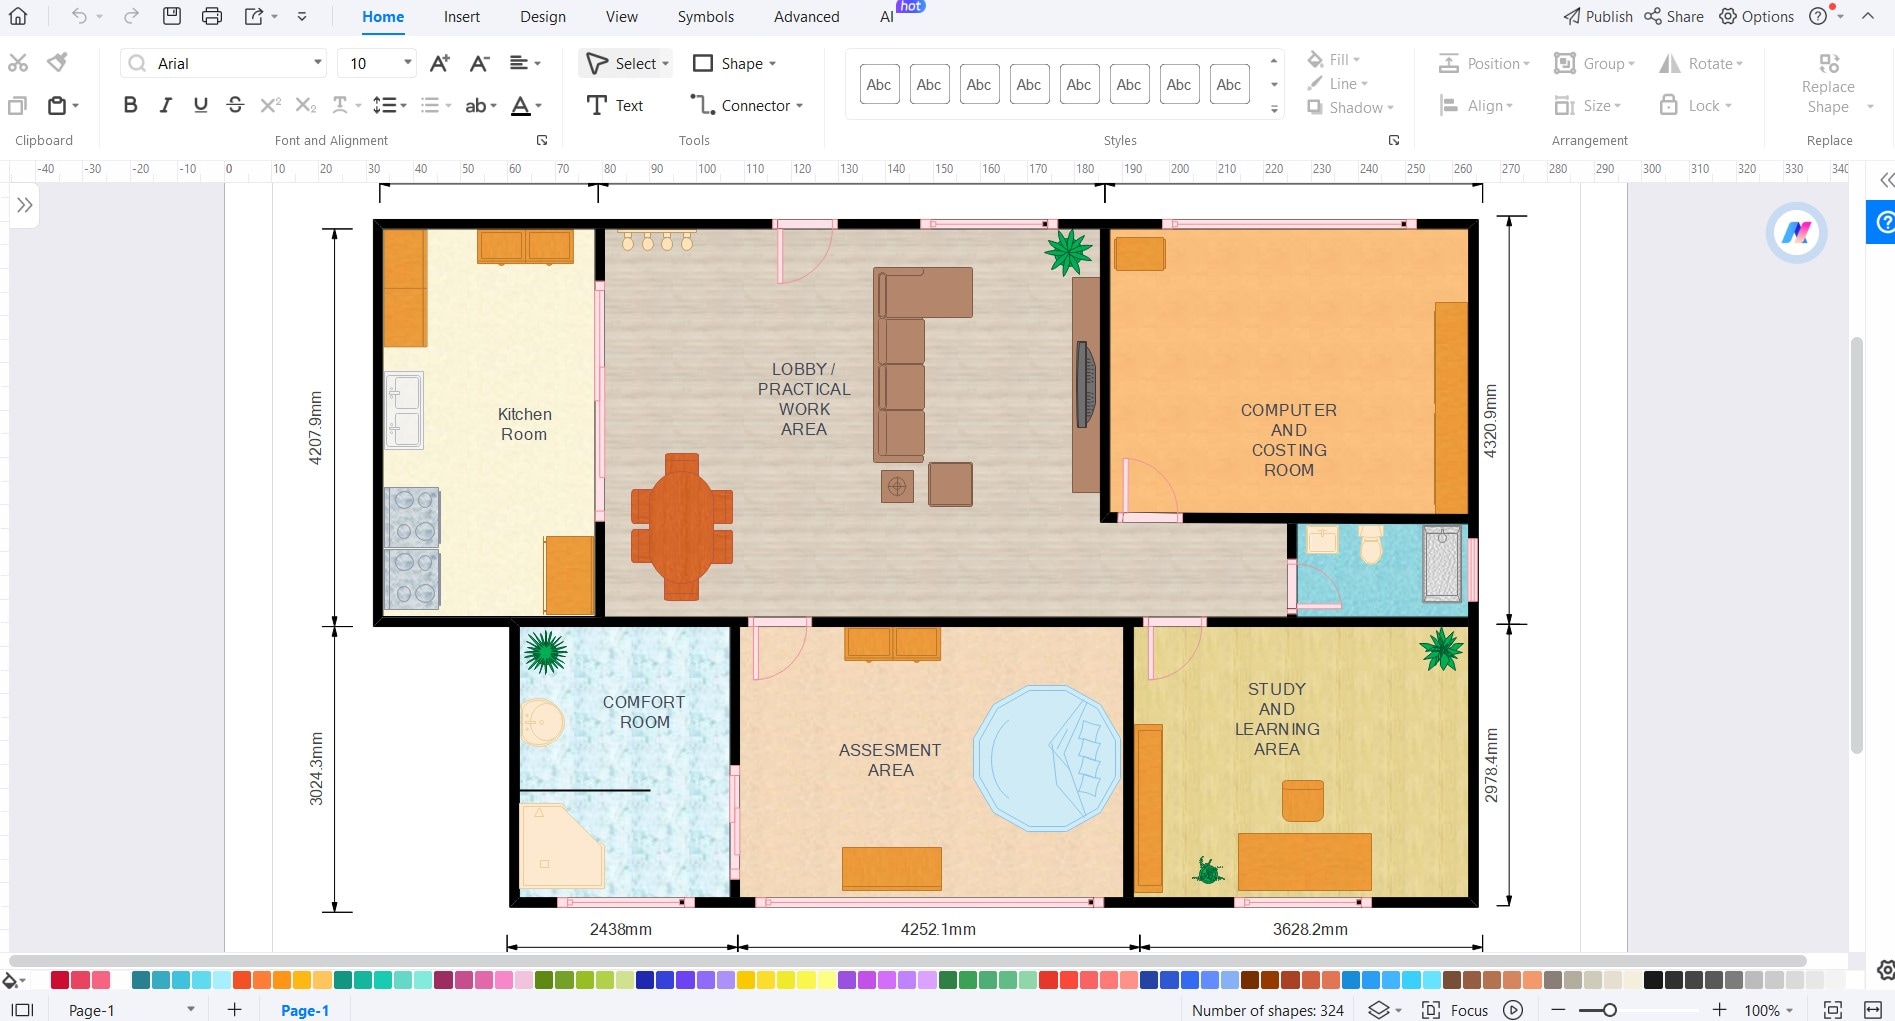Viewport: 1895px width, 1021px height.
Task: Apply subscript formatting
Action: pyautogui.click(x=306, y=105)
